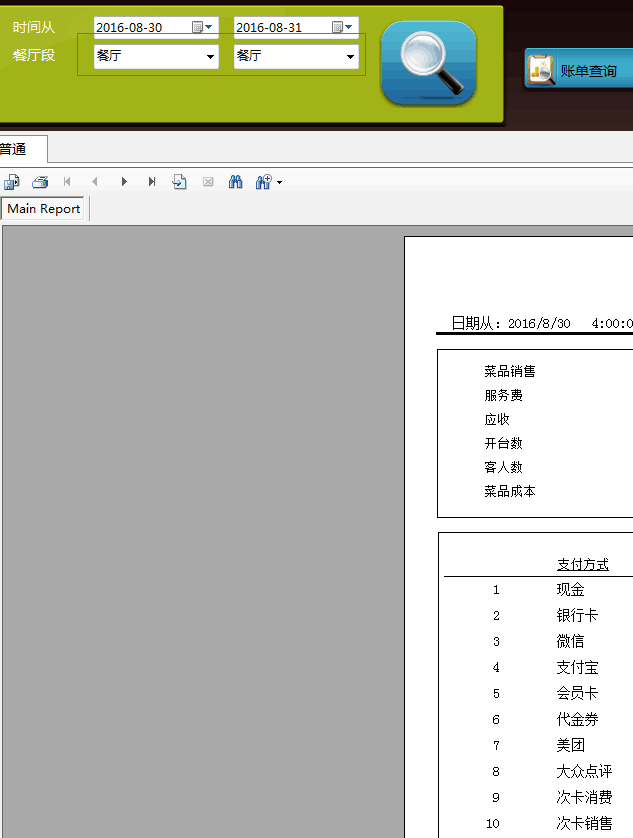The height and width of the screenshot is (838, 633).
Task: Go to the first page of report
Action: point(67,182)
